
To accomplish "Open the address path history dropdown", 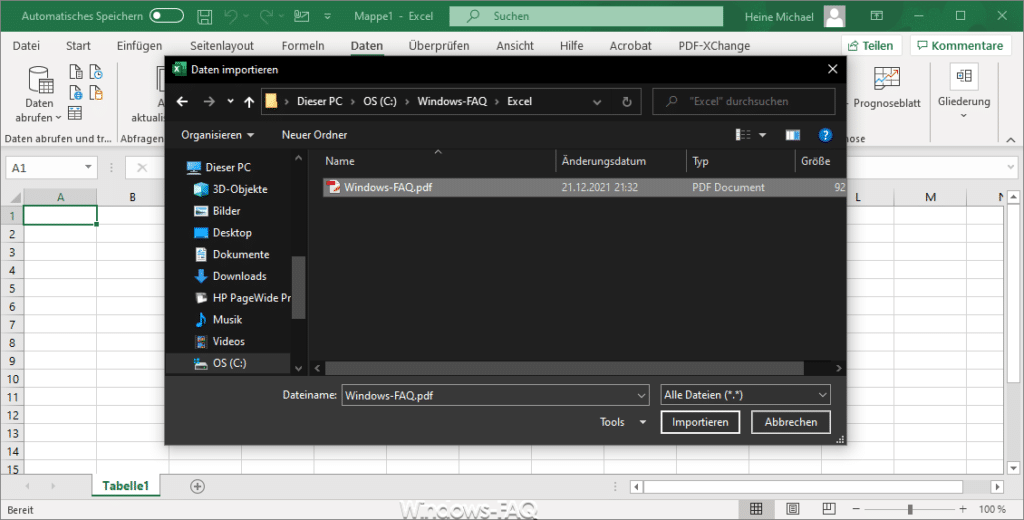I will pos(596,102).
